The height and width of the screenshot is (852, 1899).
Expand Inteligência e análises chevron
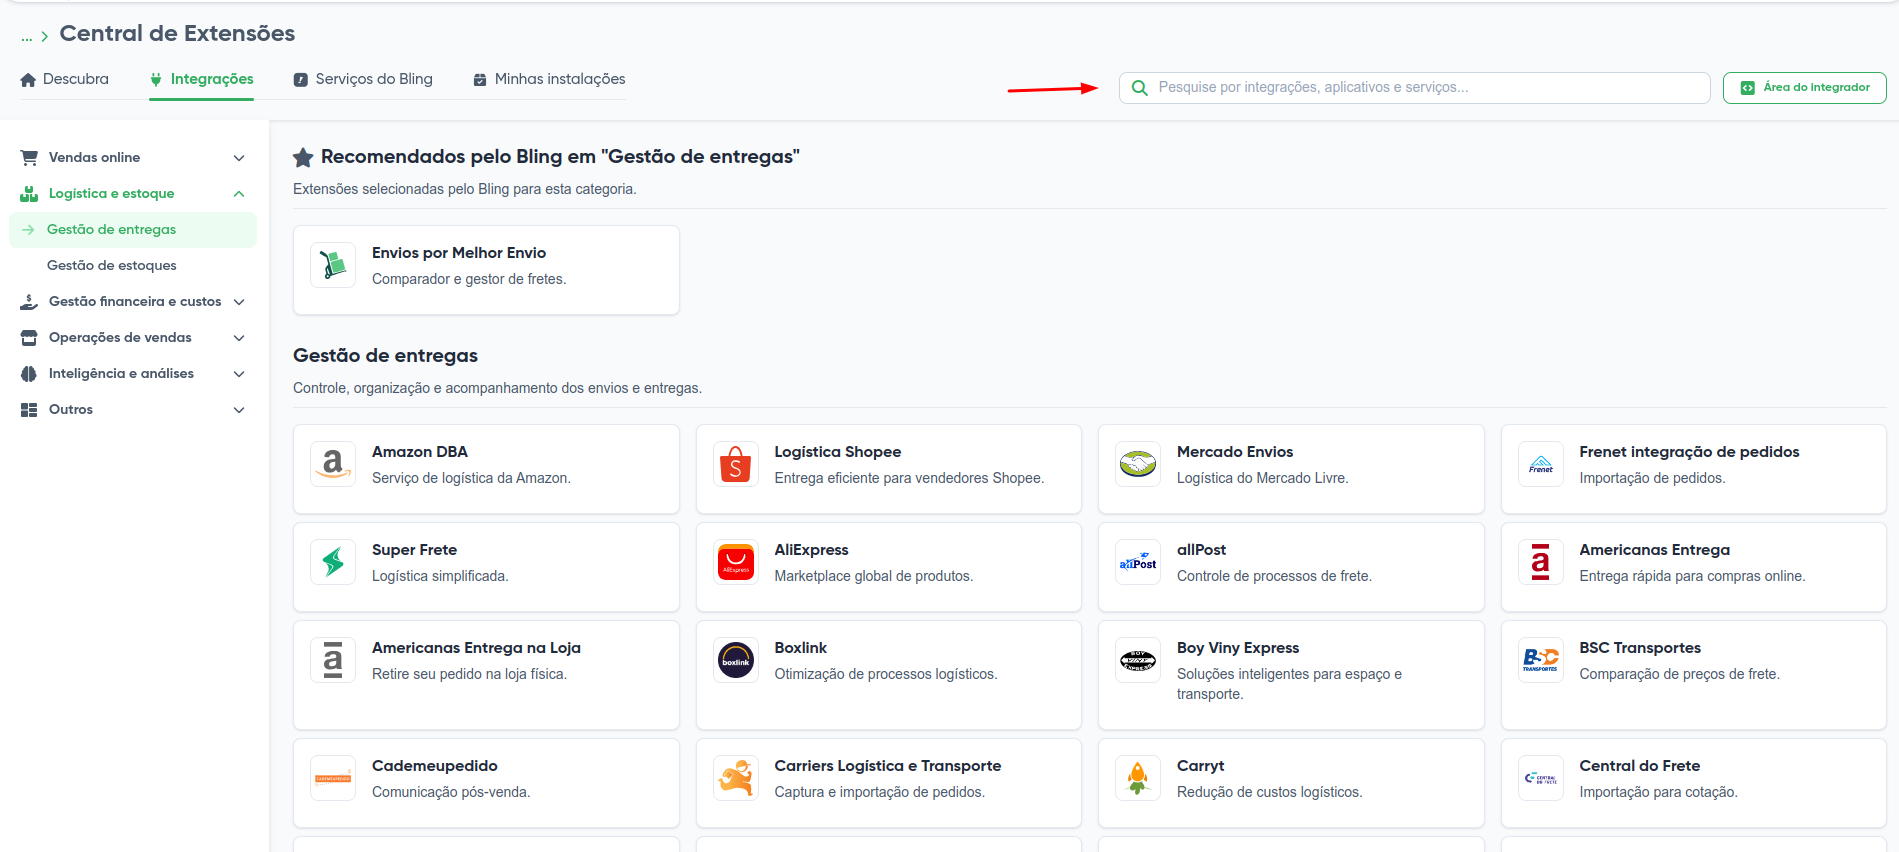point(239,374)
